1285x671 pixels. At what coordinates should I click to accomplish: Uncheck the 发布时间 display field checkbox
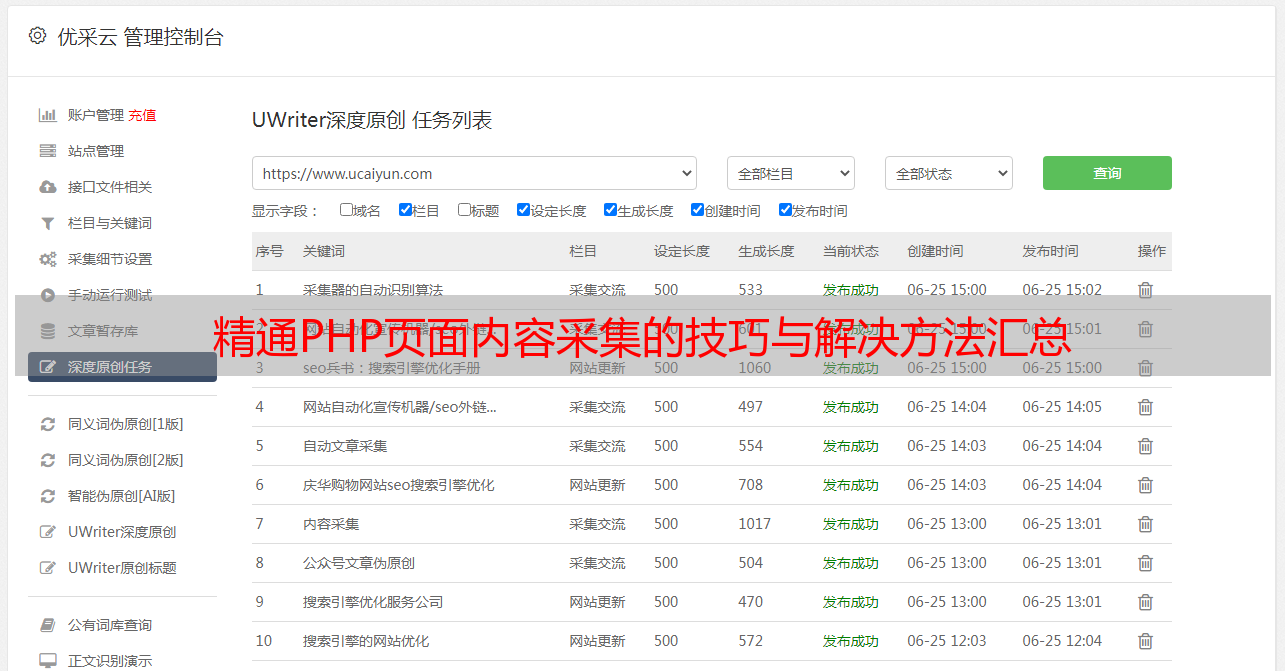785,210
